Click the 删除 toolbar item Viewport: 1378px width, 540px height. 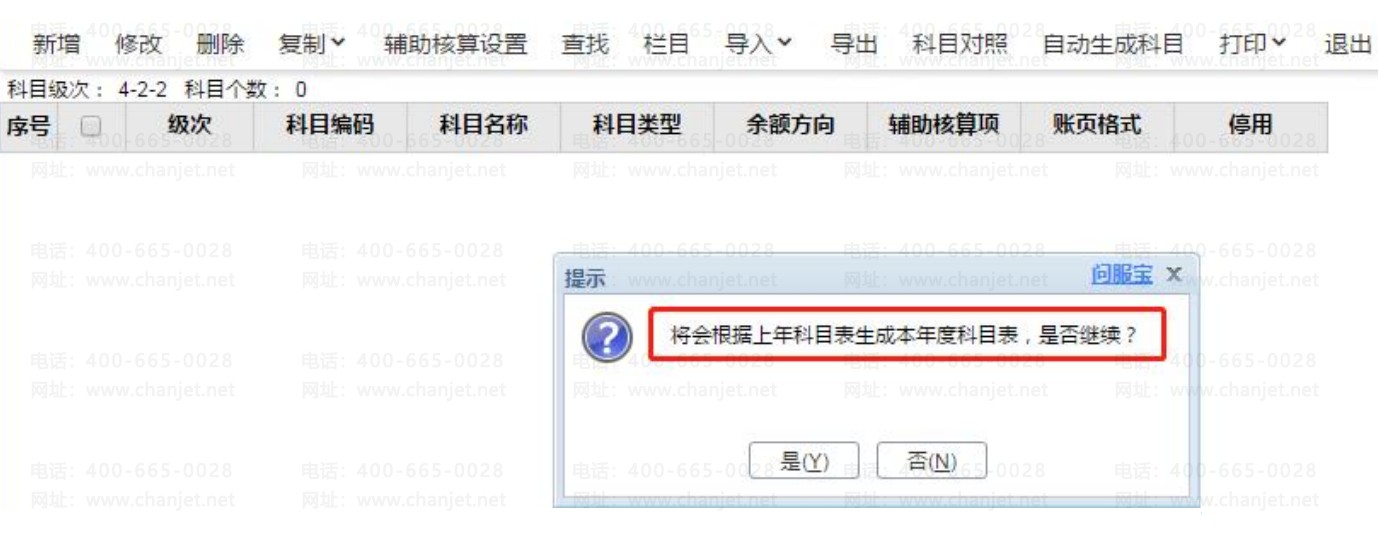pyautogui.click(x=220, y=44)
